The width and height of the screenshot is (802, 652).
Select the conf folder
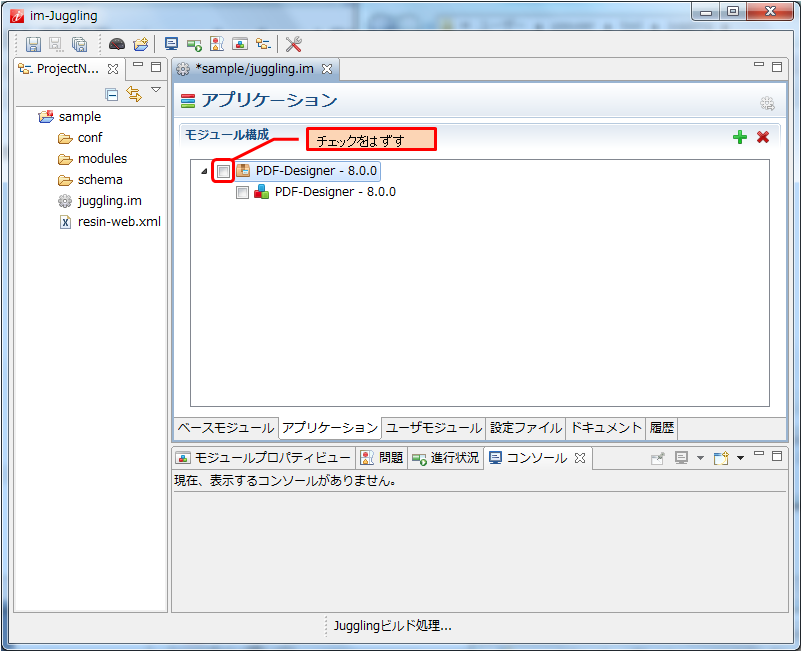(x=80, y=138)
